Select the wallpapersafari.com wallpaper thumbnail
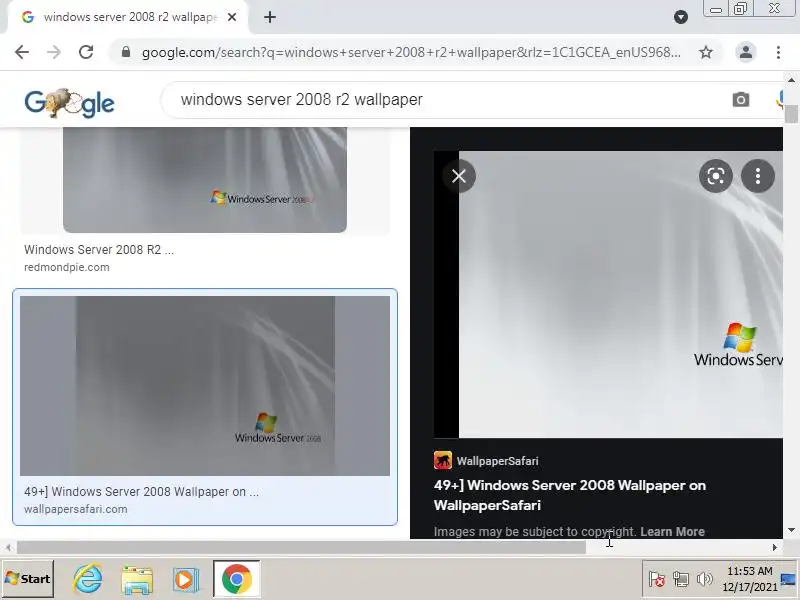Viewport: 800px width, 600px height. point(205,386)
